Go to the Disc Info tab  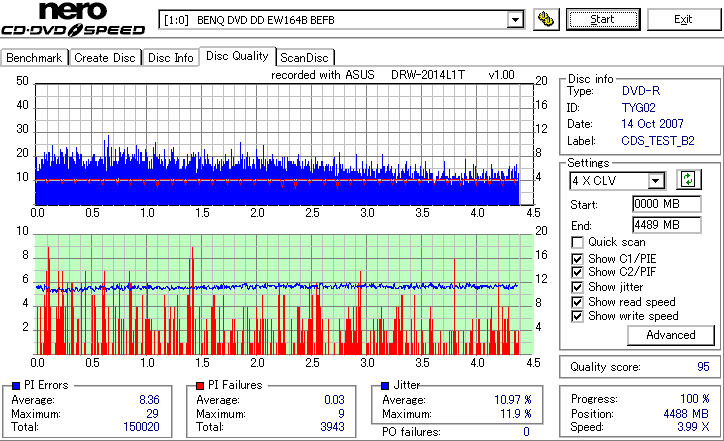(170, 58)
